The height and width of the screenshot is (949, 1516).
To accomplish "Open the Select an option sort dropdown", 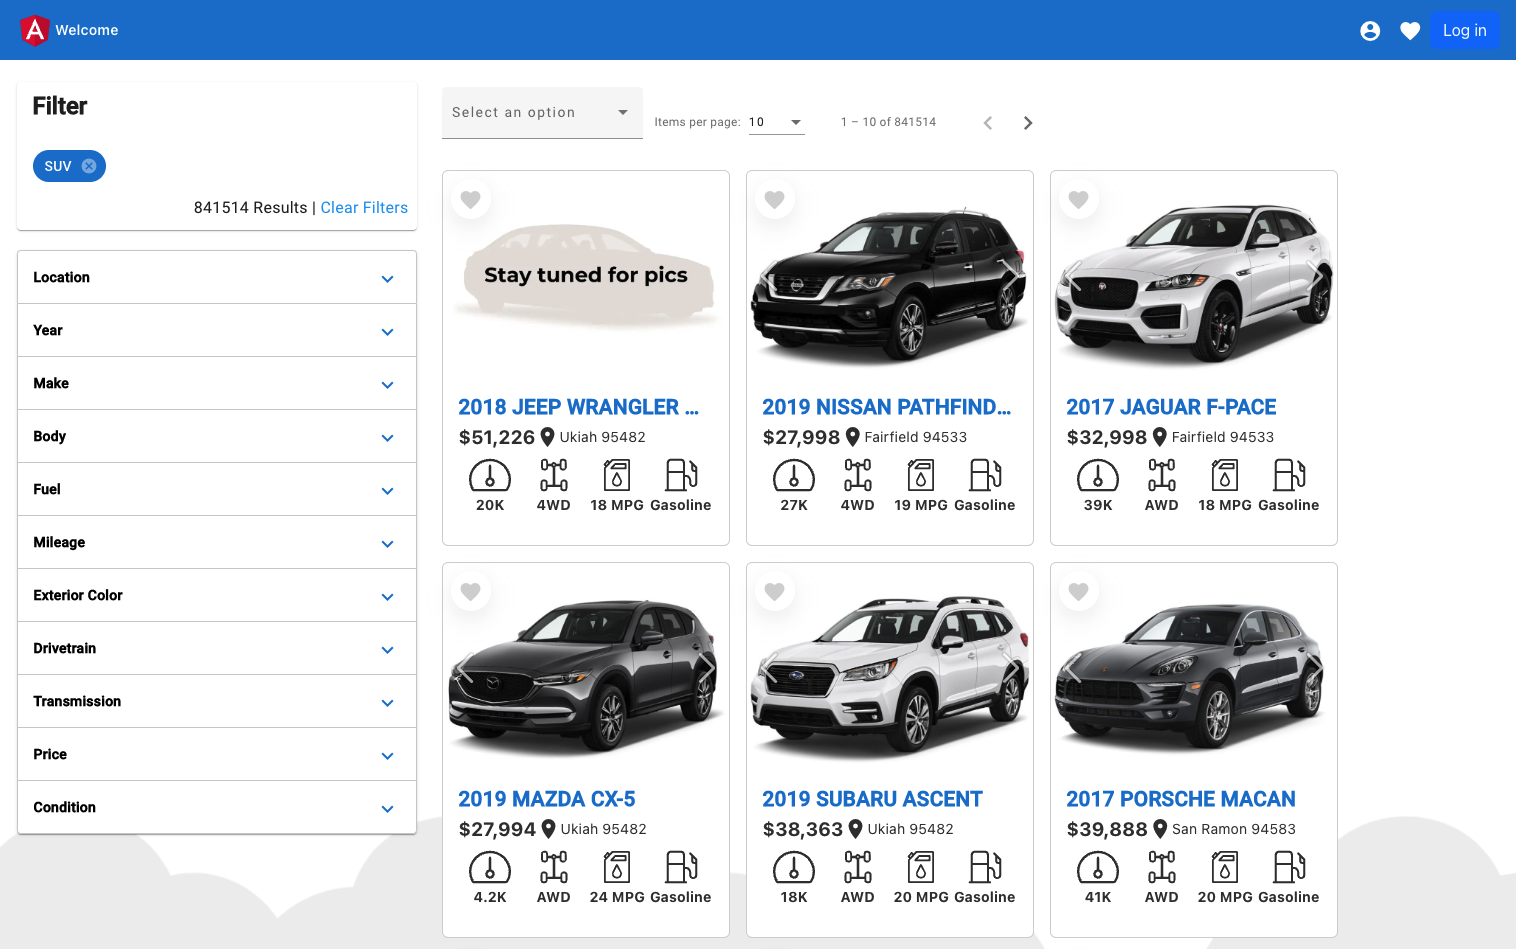I will (542, 112).
